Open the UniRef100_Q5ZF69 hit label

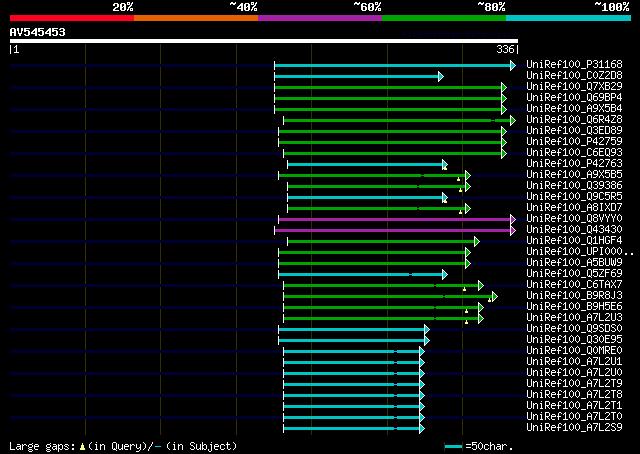pyautogui.click(x=573, y=273)
